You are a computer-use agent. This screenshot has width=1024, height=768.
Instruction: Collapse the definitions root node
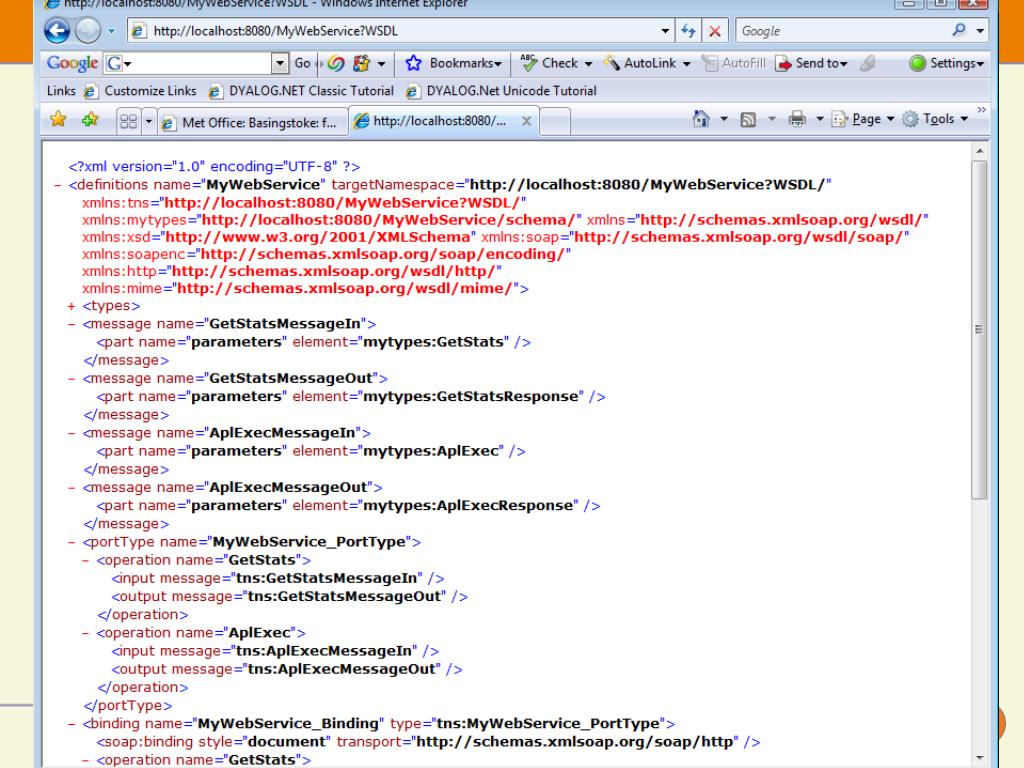pyautogui.click(x=57, y=185)
